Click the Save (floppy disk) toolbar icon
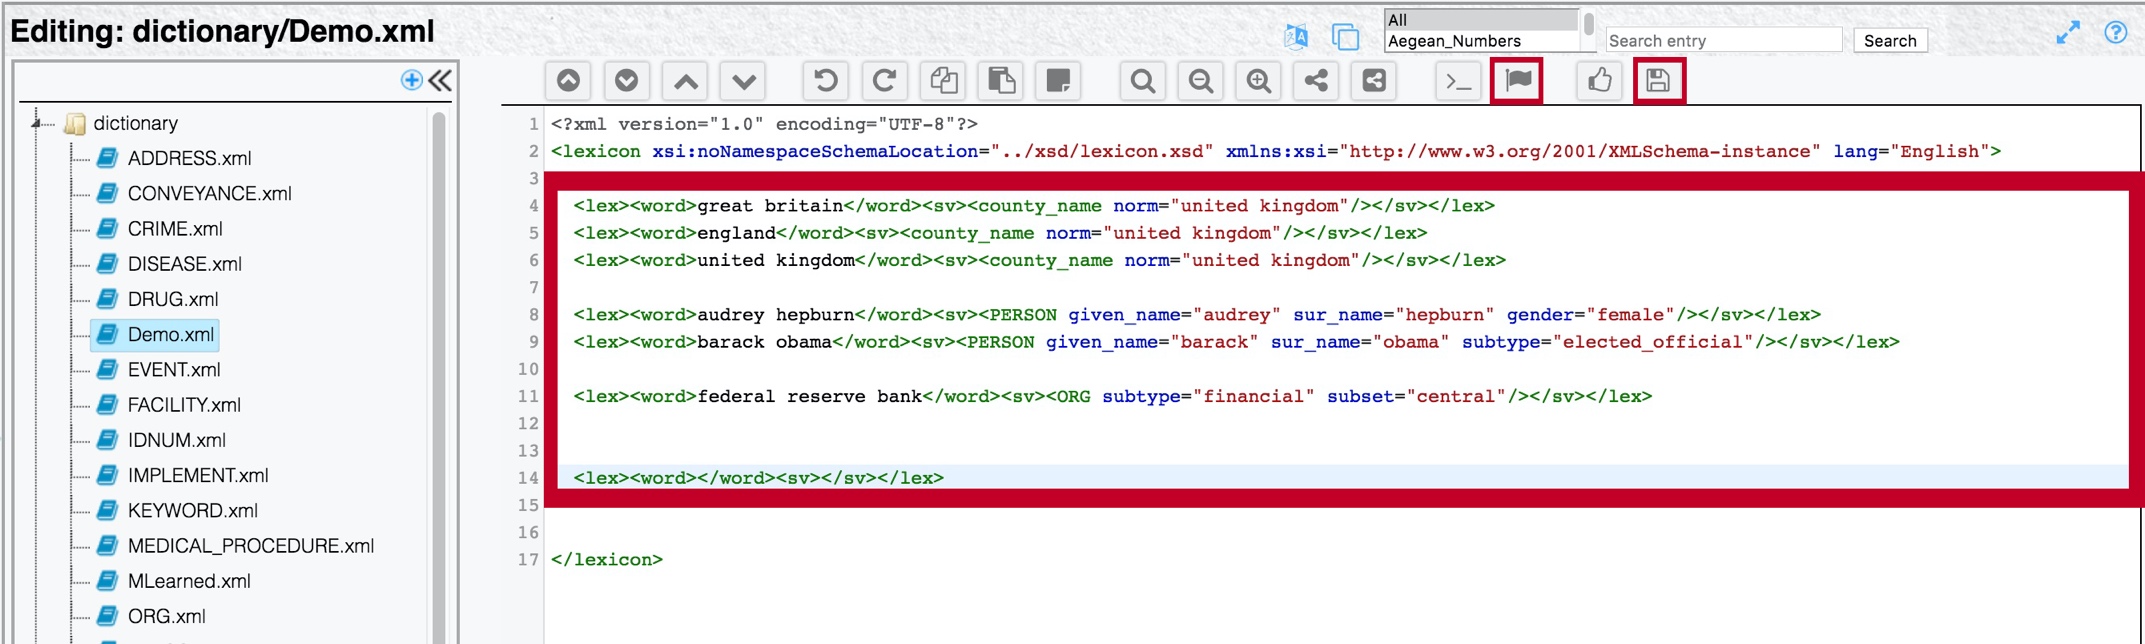The width and height of the screenshot is (2145, 644). click(x=1658, y=81)
